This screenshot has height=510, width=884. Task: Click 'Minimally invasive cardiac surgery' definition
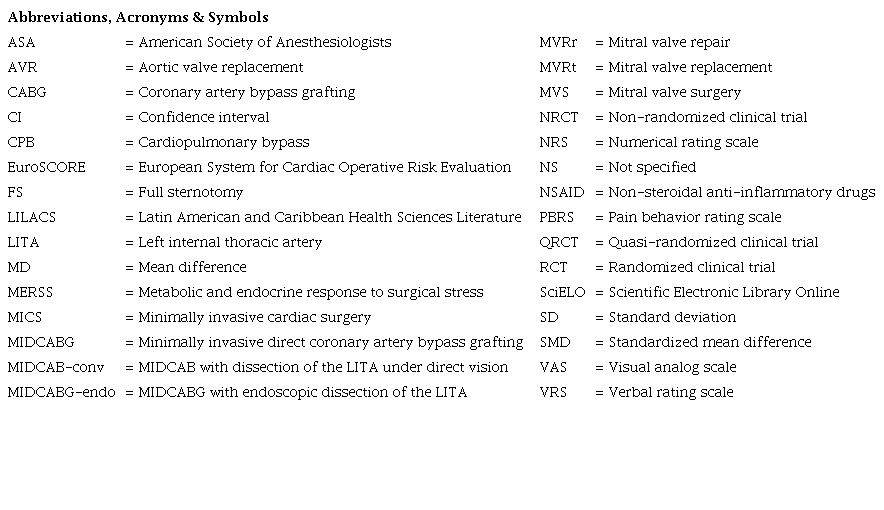point(255,317)
